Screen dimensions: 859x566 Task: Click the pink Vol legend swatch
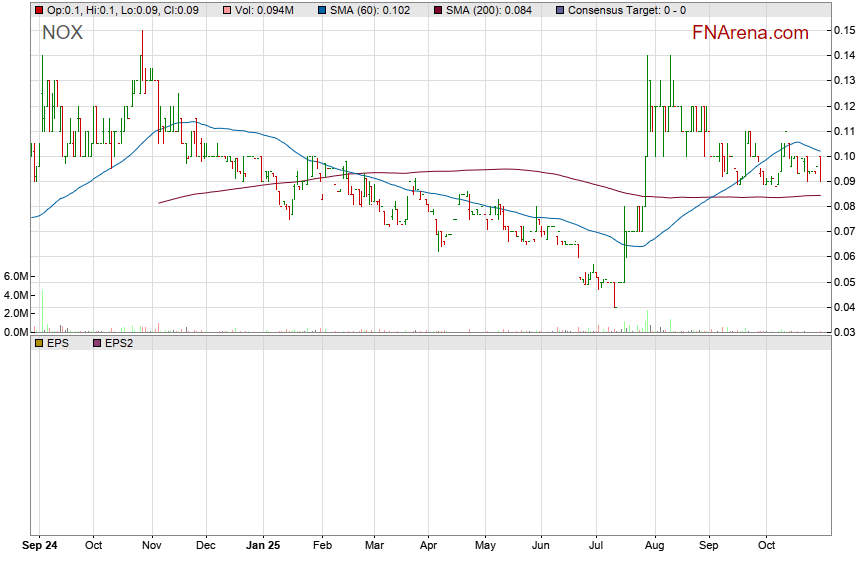pyautogui.click(x=227, y=10)
